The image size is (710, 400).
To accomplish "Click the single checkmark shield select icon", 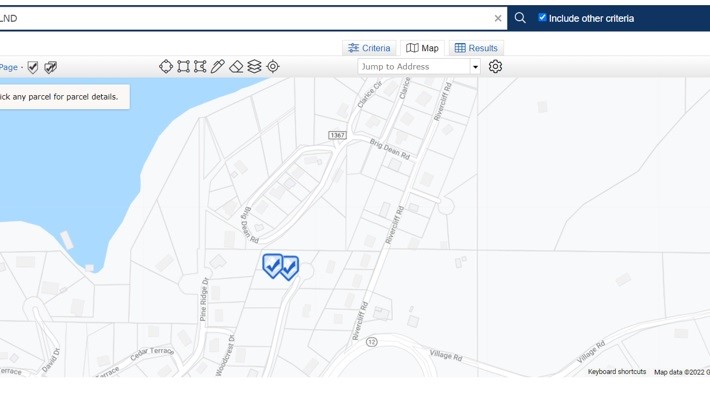I will point(33,67).
